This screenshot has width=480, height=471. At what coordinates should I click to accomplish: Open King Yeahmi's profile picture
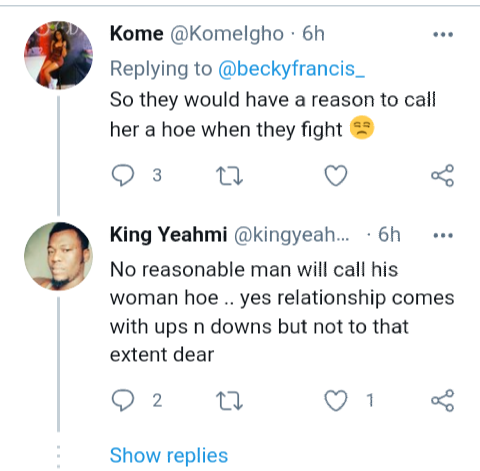click(58, 256)
